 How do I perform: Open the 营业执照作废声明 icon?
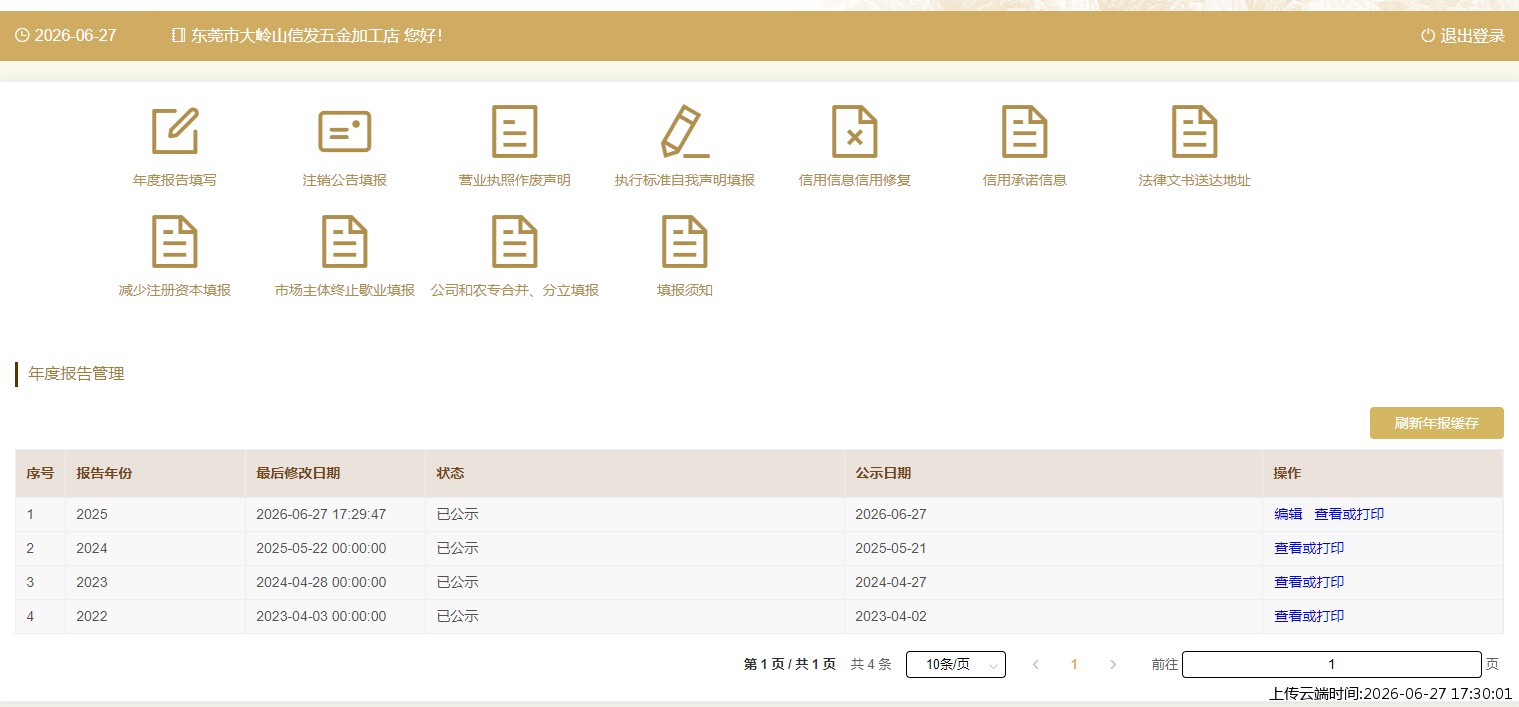point(515,131)
